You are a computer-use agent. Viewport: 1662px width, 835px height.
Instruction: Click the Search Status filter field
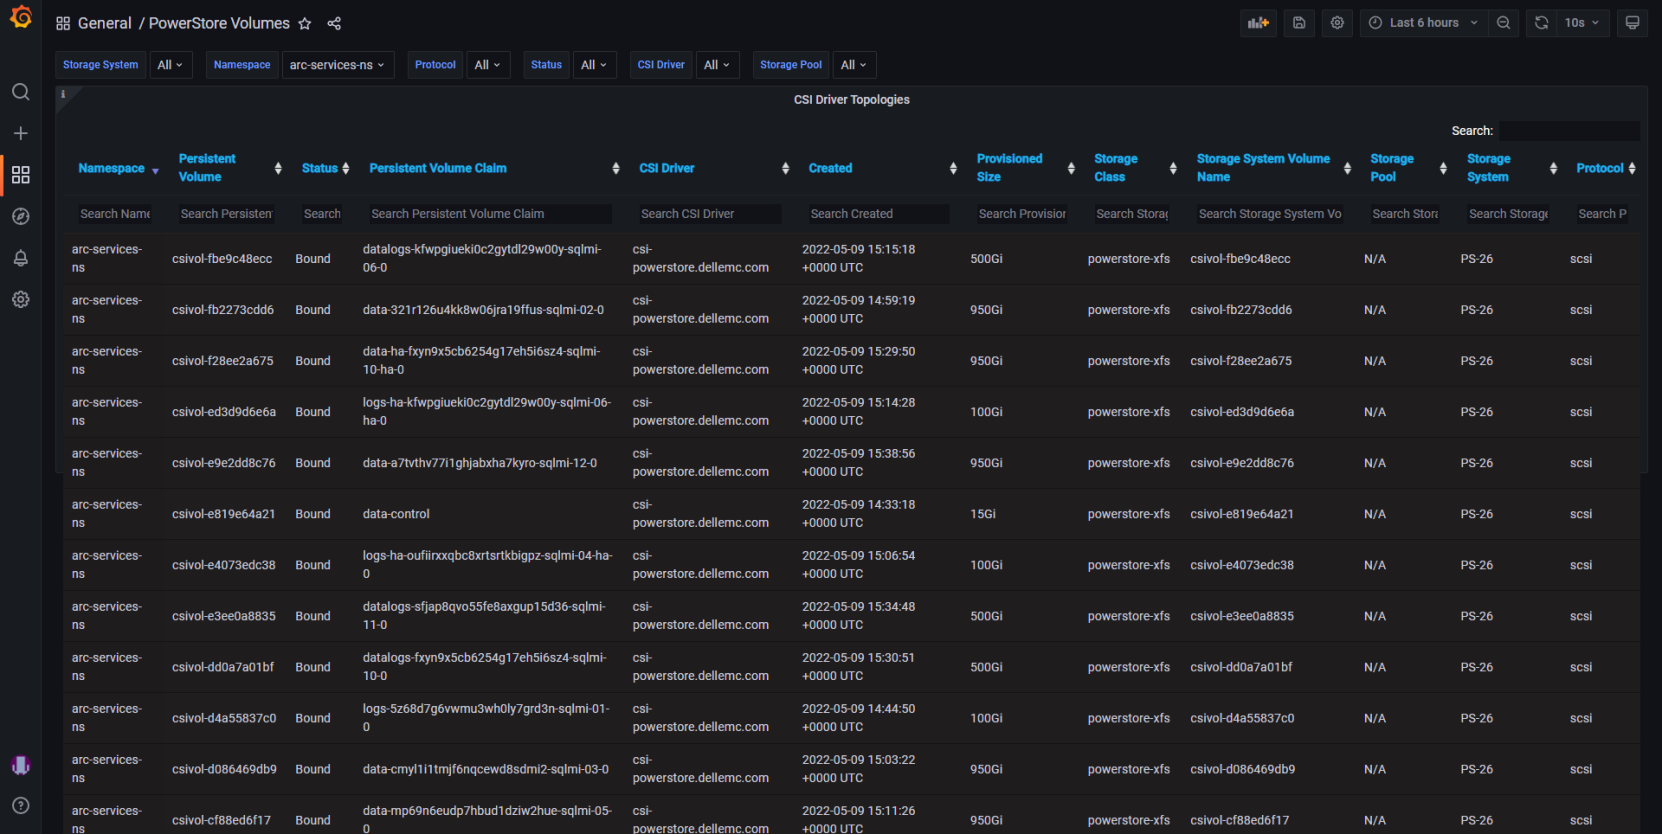321,214
